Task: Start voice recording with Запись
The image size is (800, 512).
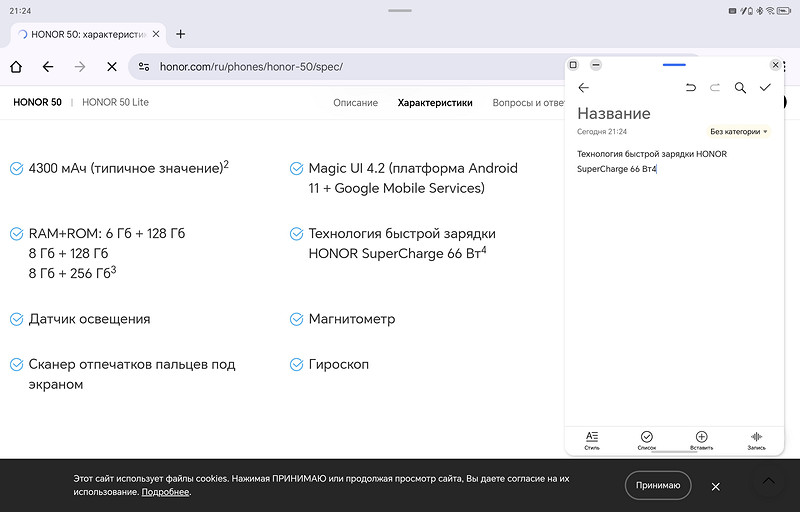Action: coord(757,440)
